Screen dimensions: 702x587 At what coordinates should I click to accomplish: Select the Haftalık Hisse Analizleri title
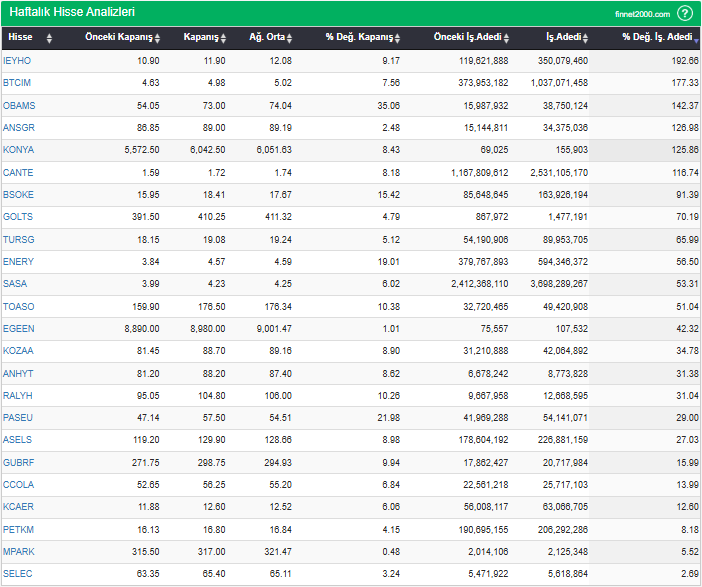[x=72, y=12]
